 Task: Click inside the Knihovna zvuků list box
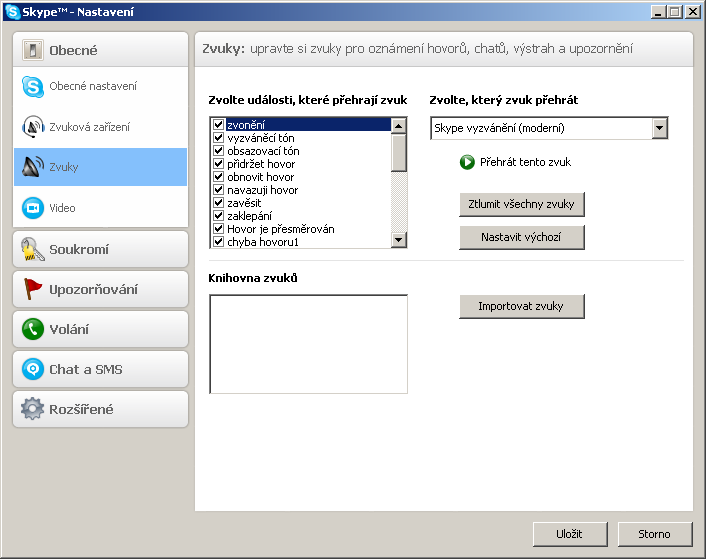pyautogui.click(x=308, y=344)
